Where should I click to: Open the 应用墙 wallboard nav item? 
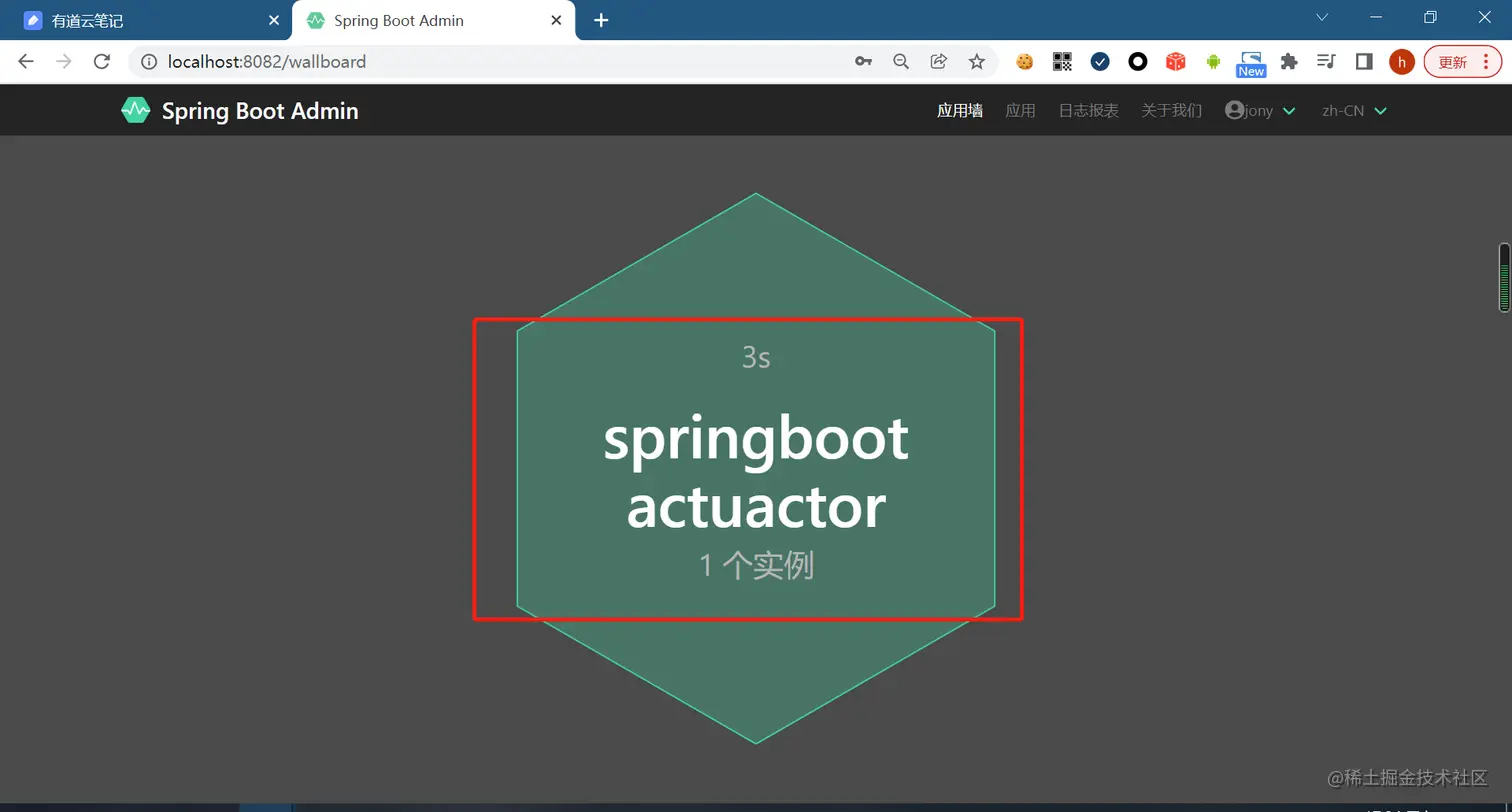click(x=959, y=111)
